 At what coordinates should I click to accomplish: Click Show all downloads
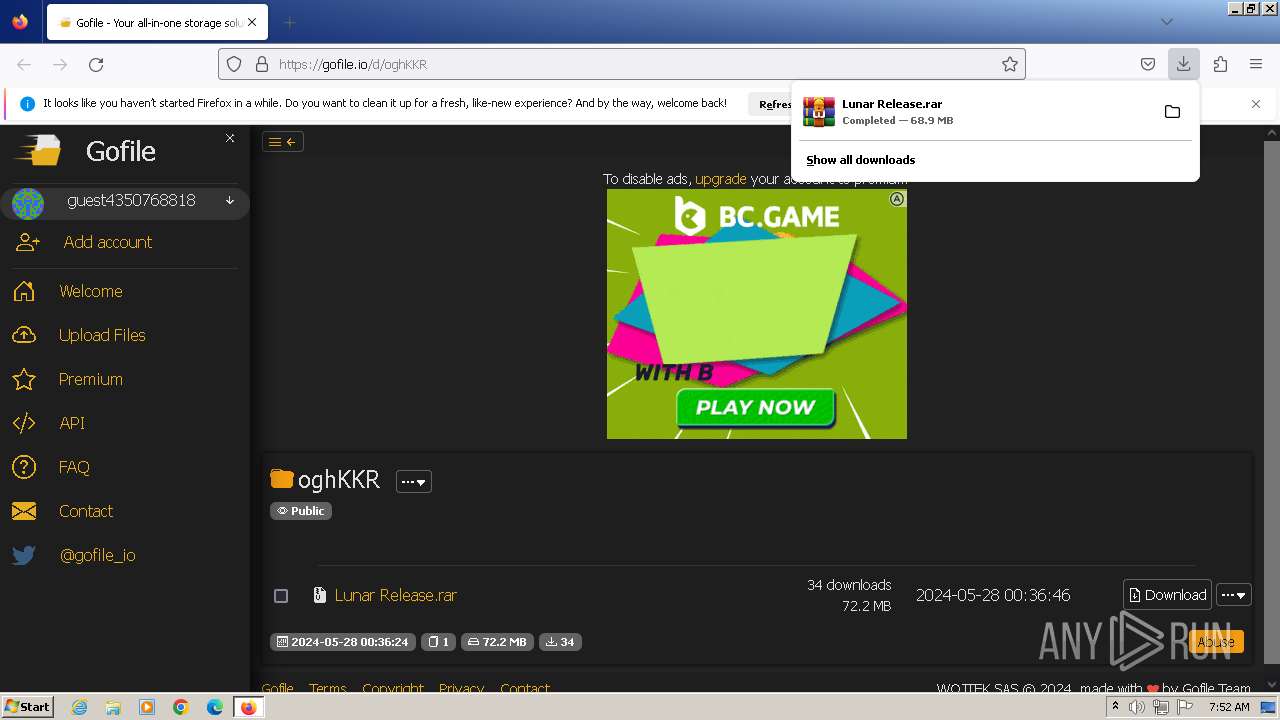tap(861, 160)
